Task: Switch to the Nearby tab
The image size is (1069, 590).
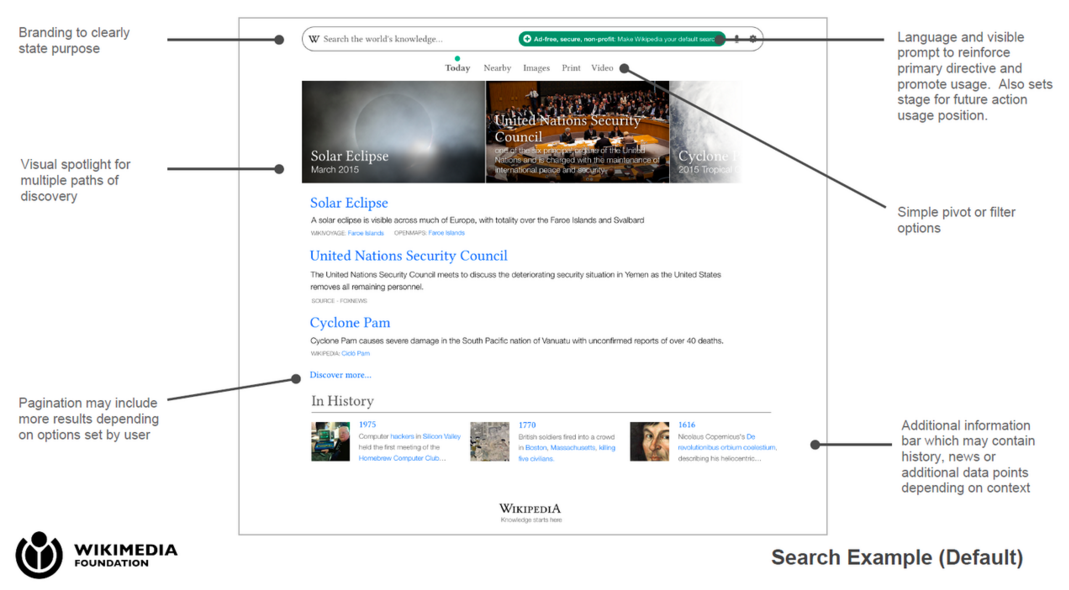Action: pyautogui.click(x=497, y=68)
